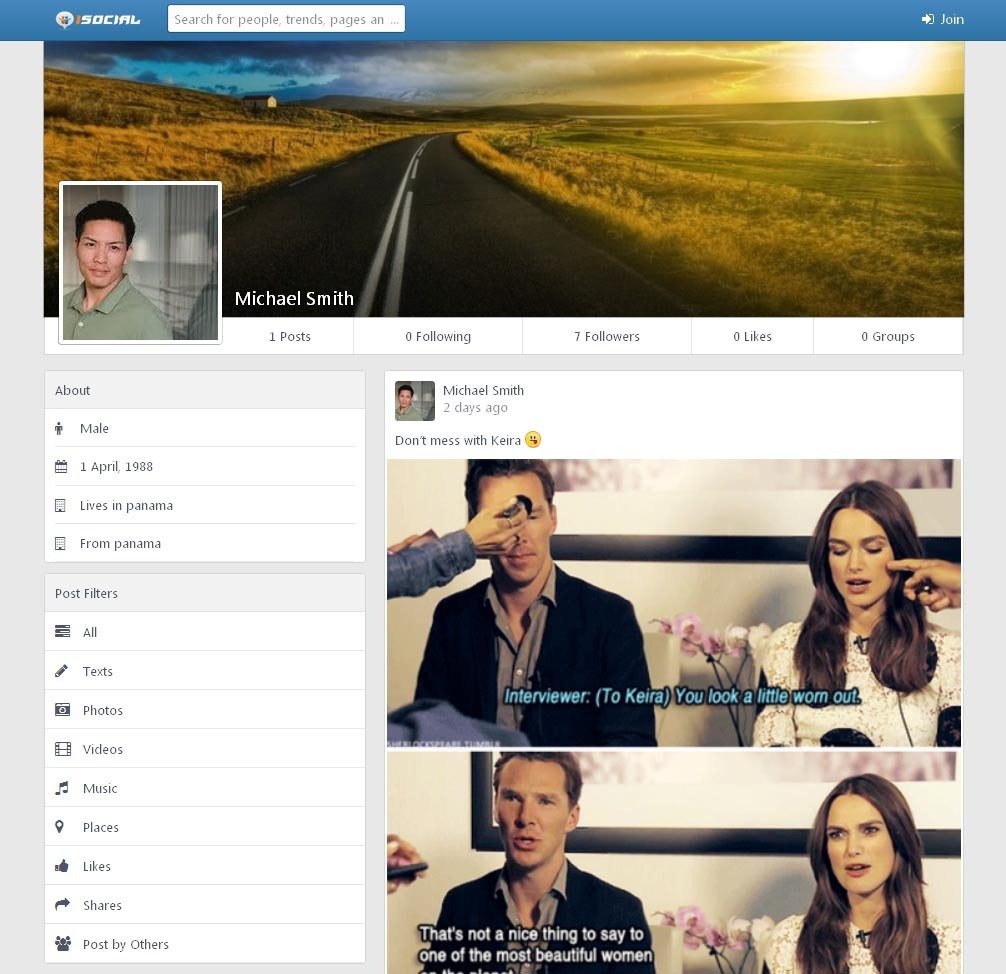Click the gender icon in About
This screenshot has height=974, width=1006.
coord(59,428)
